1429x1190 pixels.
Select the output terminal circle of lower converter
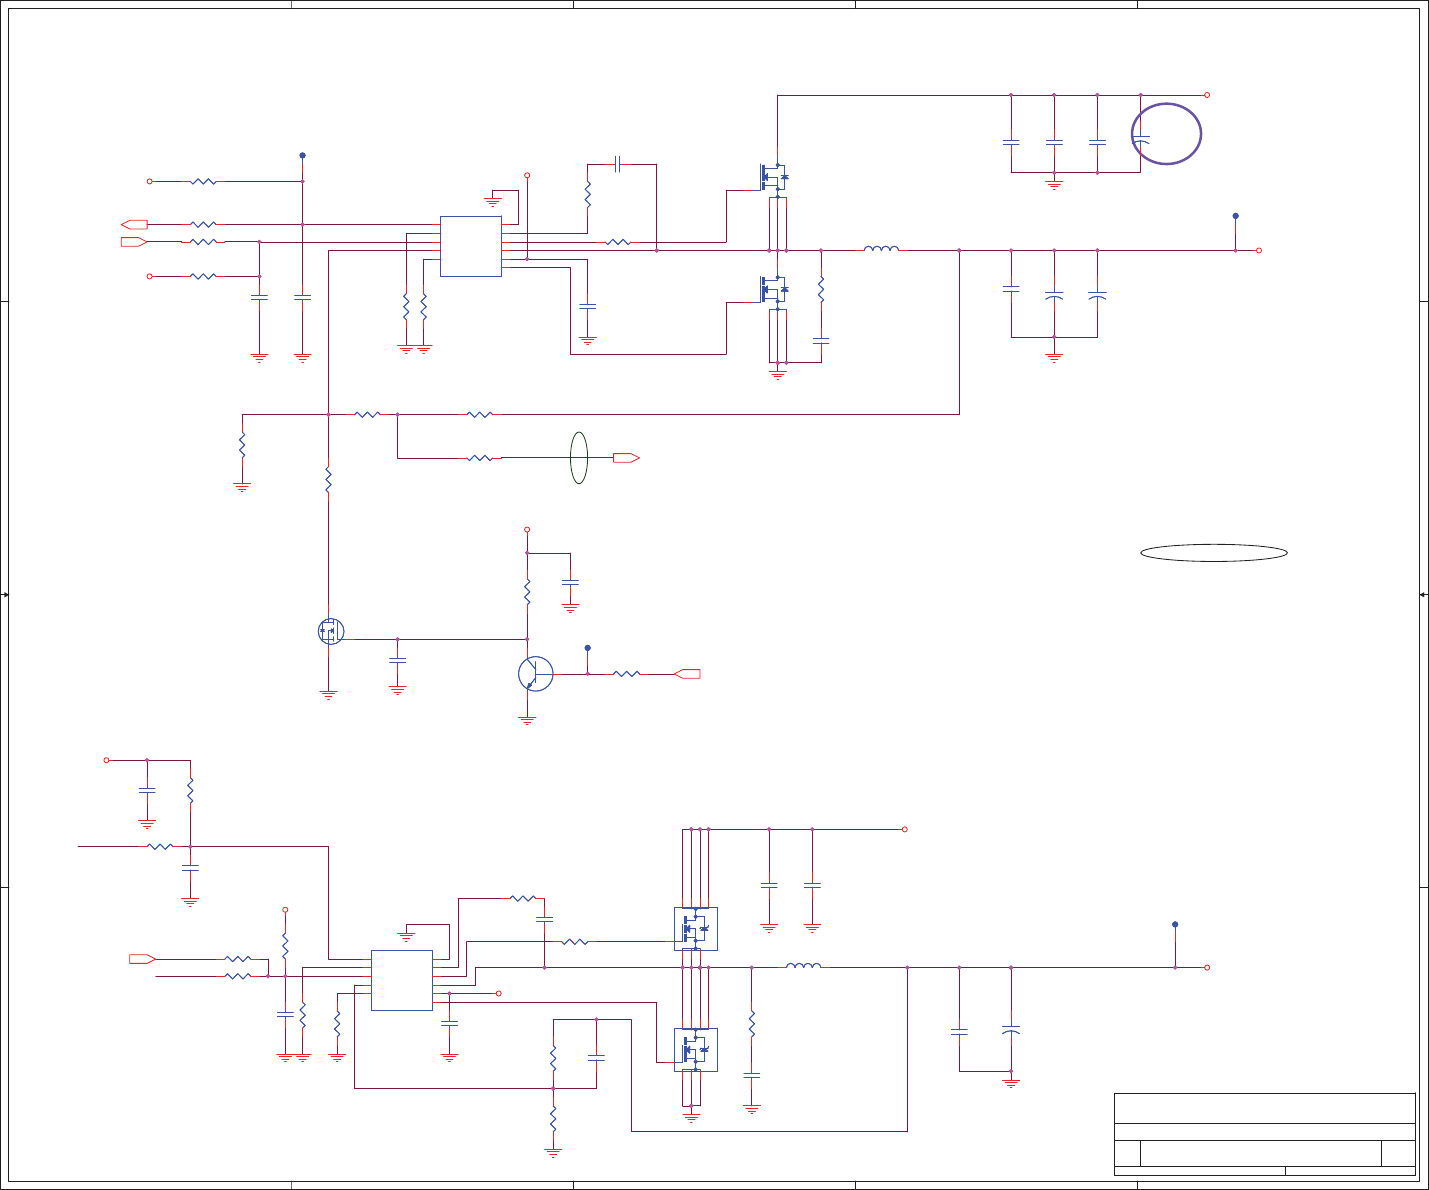point(1207,967)
